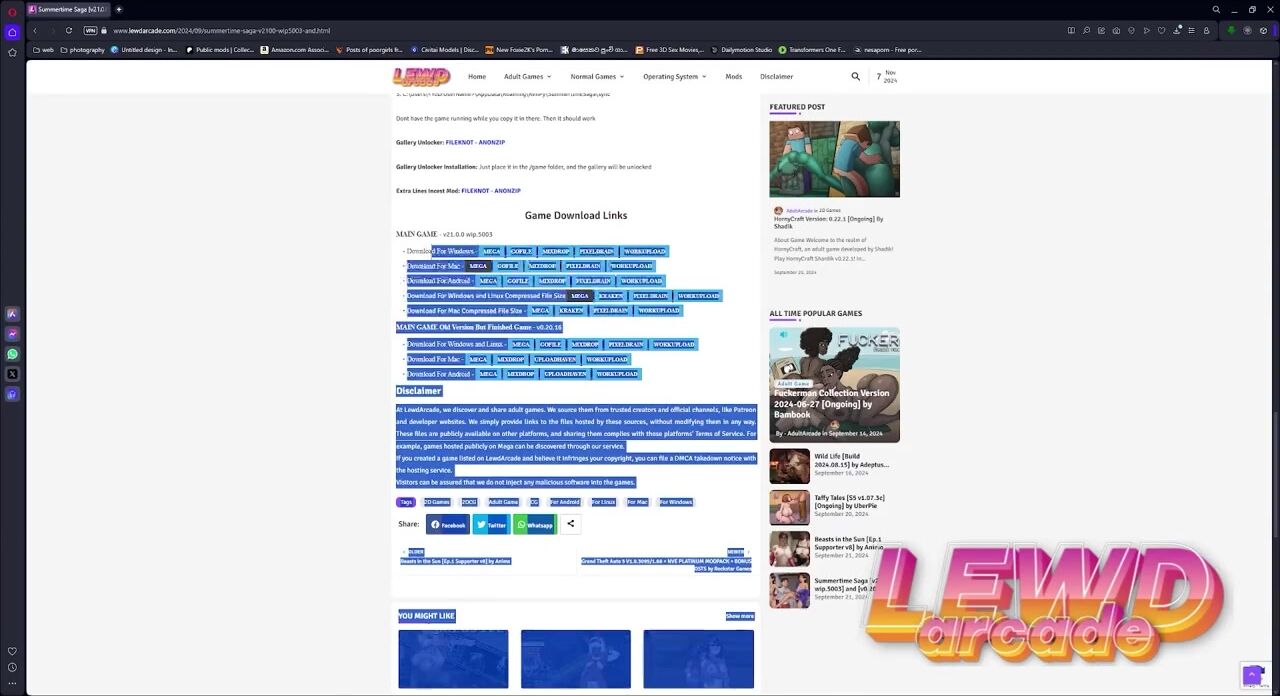1280x696 pixels.
Task: Expand the Normal Games dropdown menu
Action: 596,76
